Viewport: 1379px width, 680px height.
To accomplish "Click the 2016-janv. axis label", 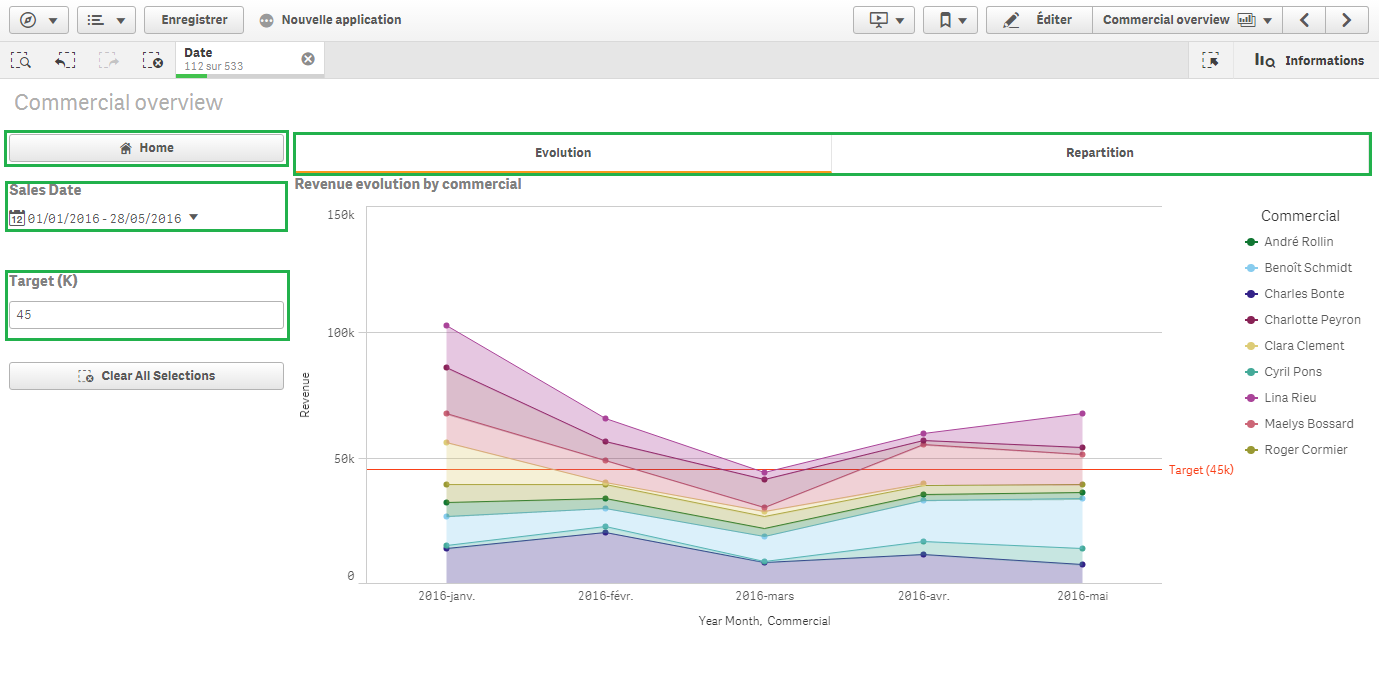I will pos(446,596).
